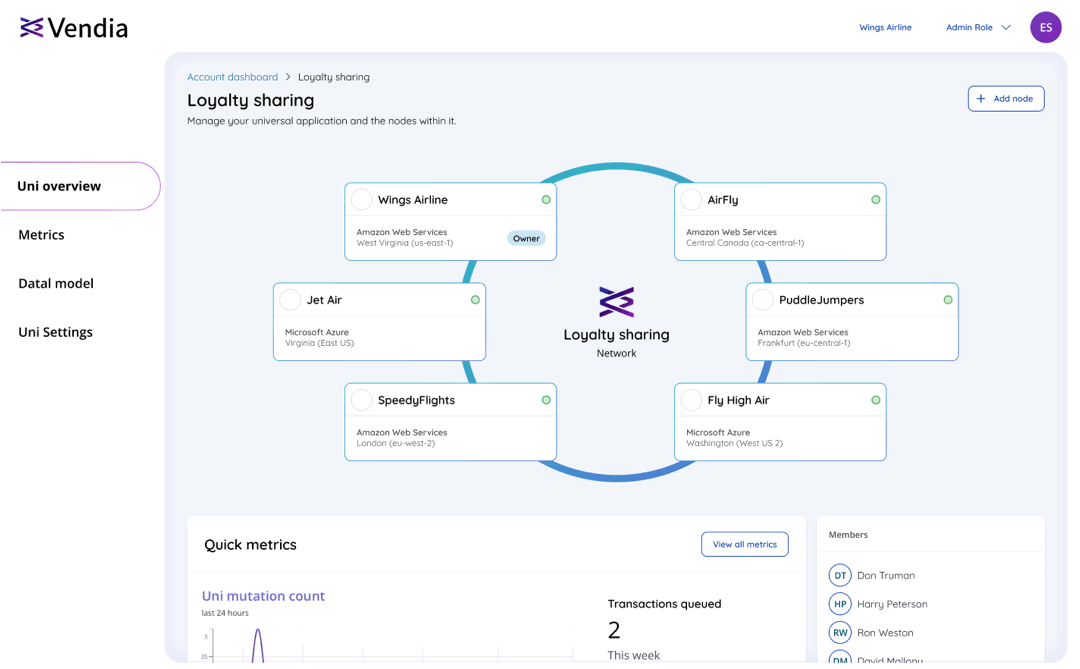Open the Account dashboard breadcrumb link
The image size is (1080, 669).
coord(233,77)
